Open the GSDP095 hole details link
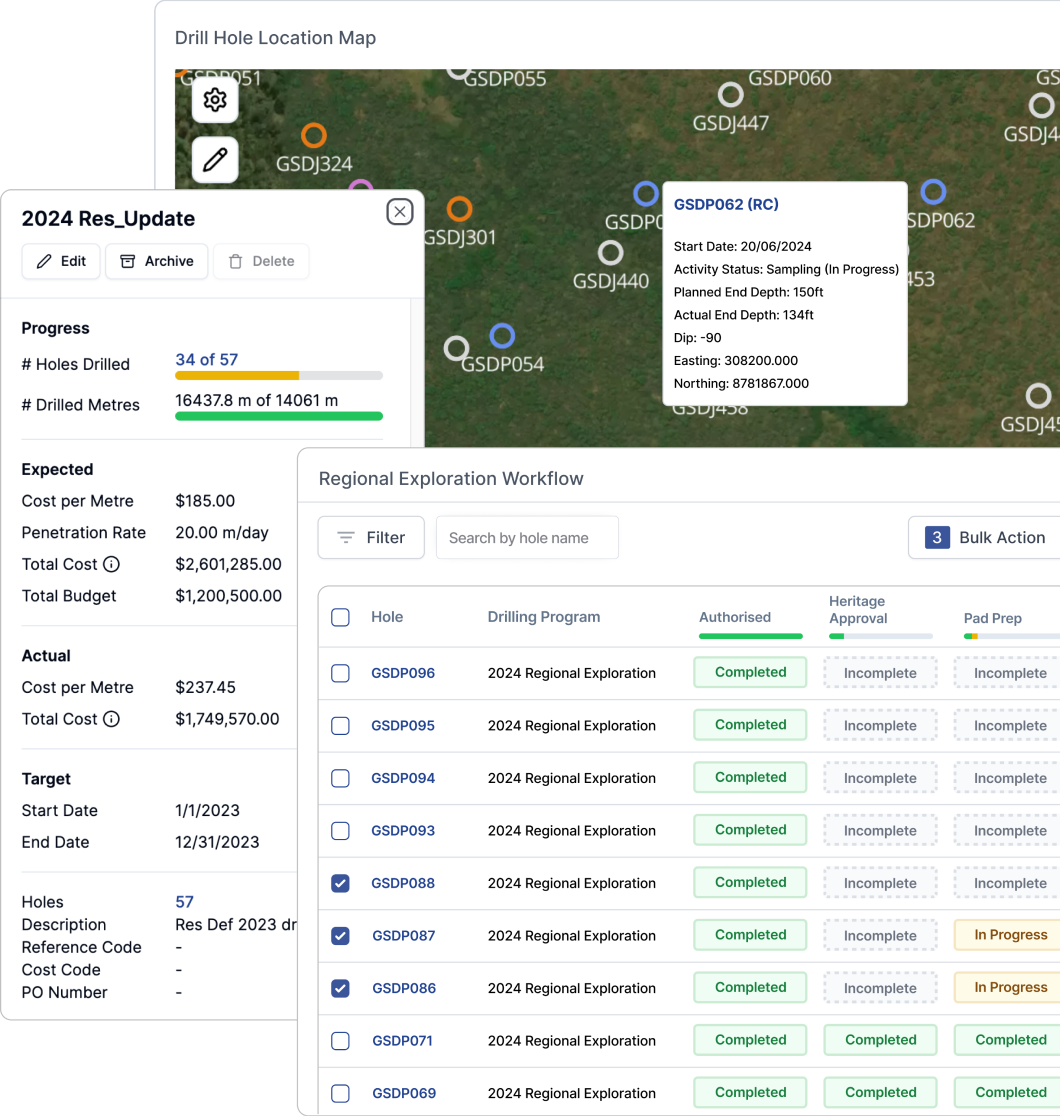This screenshot has height=1116, width=1060. tap(403, 724)
